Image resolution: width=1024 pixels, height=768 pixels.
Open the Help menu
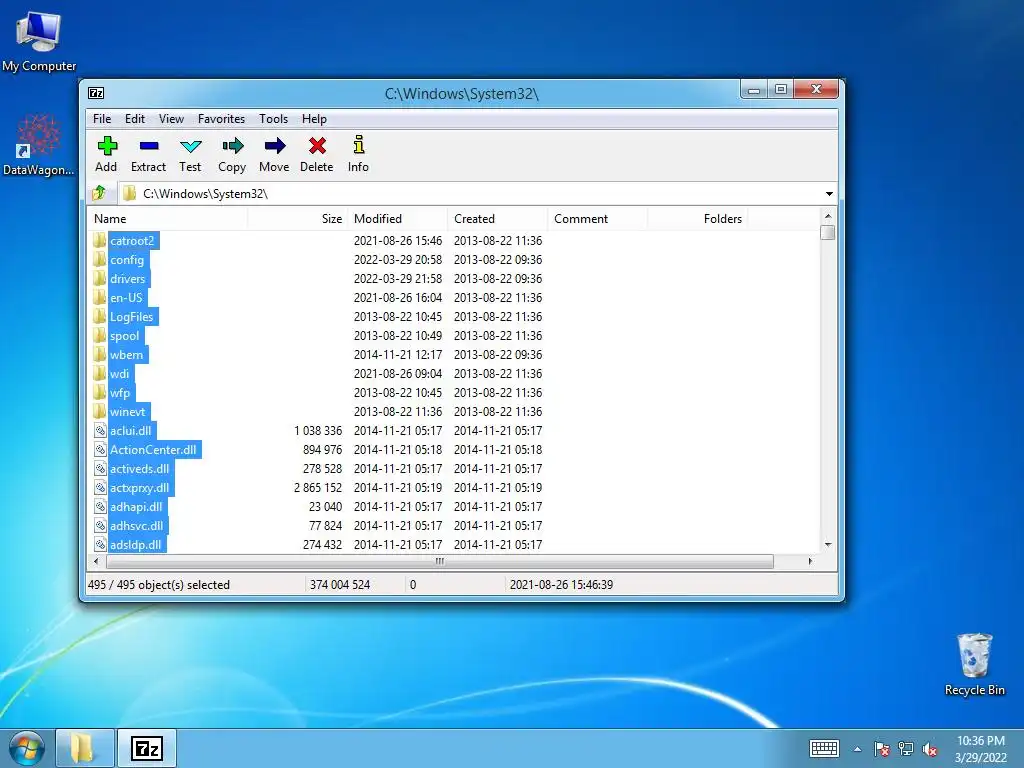click(314, 119)
